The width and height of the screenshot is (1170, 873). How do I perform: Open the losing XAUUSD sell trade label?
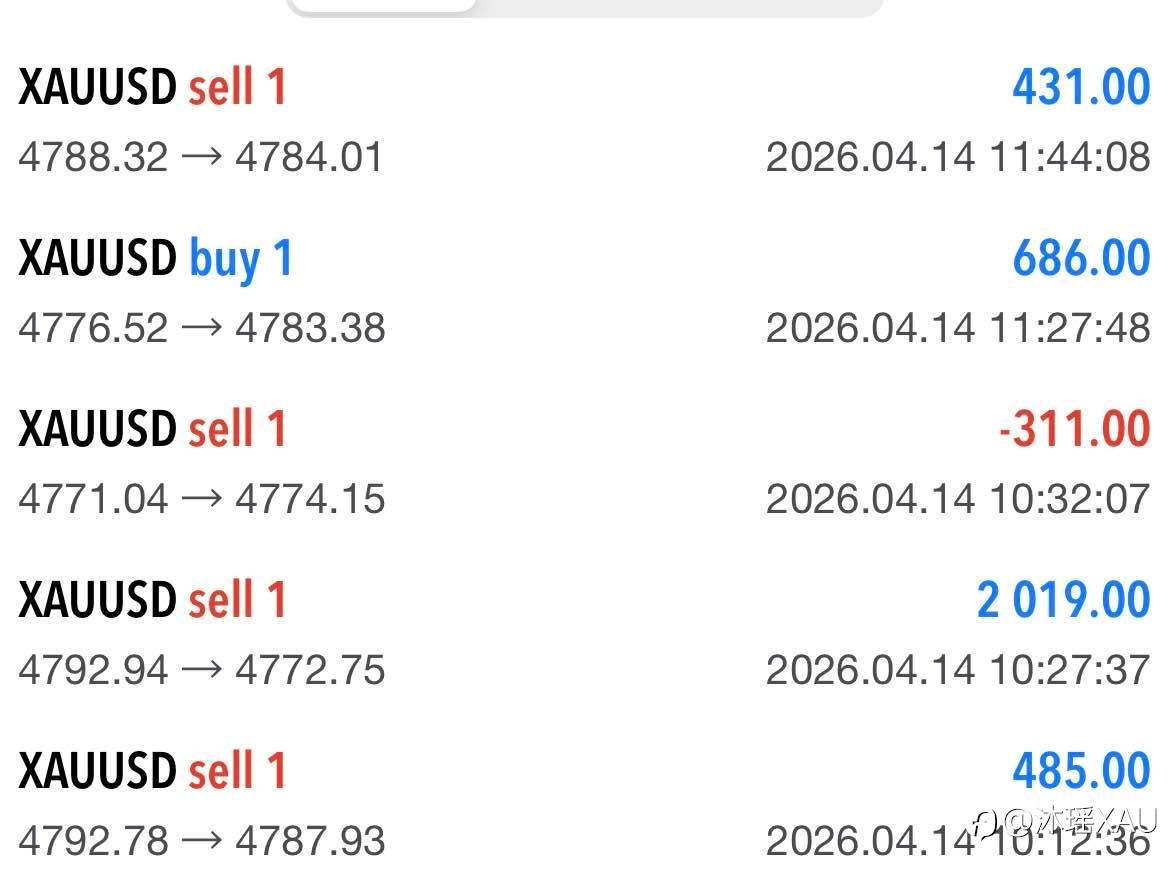pyautogui.click(x=152, y=430)
